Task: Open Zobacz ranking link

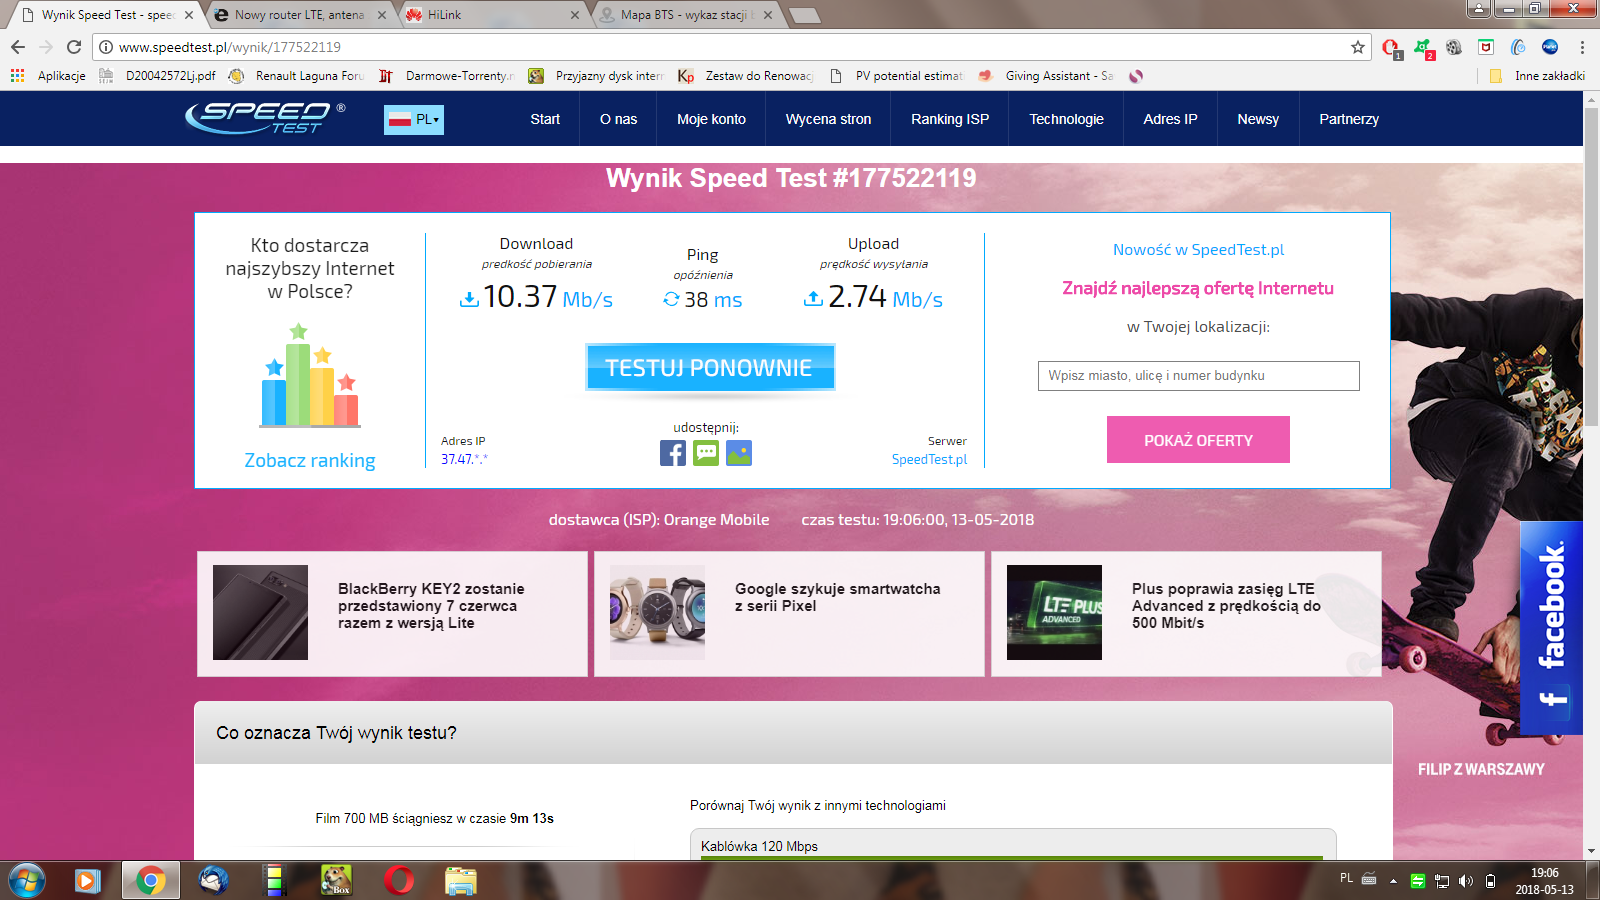Action: pyautogui.click(x=310, y=461)
